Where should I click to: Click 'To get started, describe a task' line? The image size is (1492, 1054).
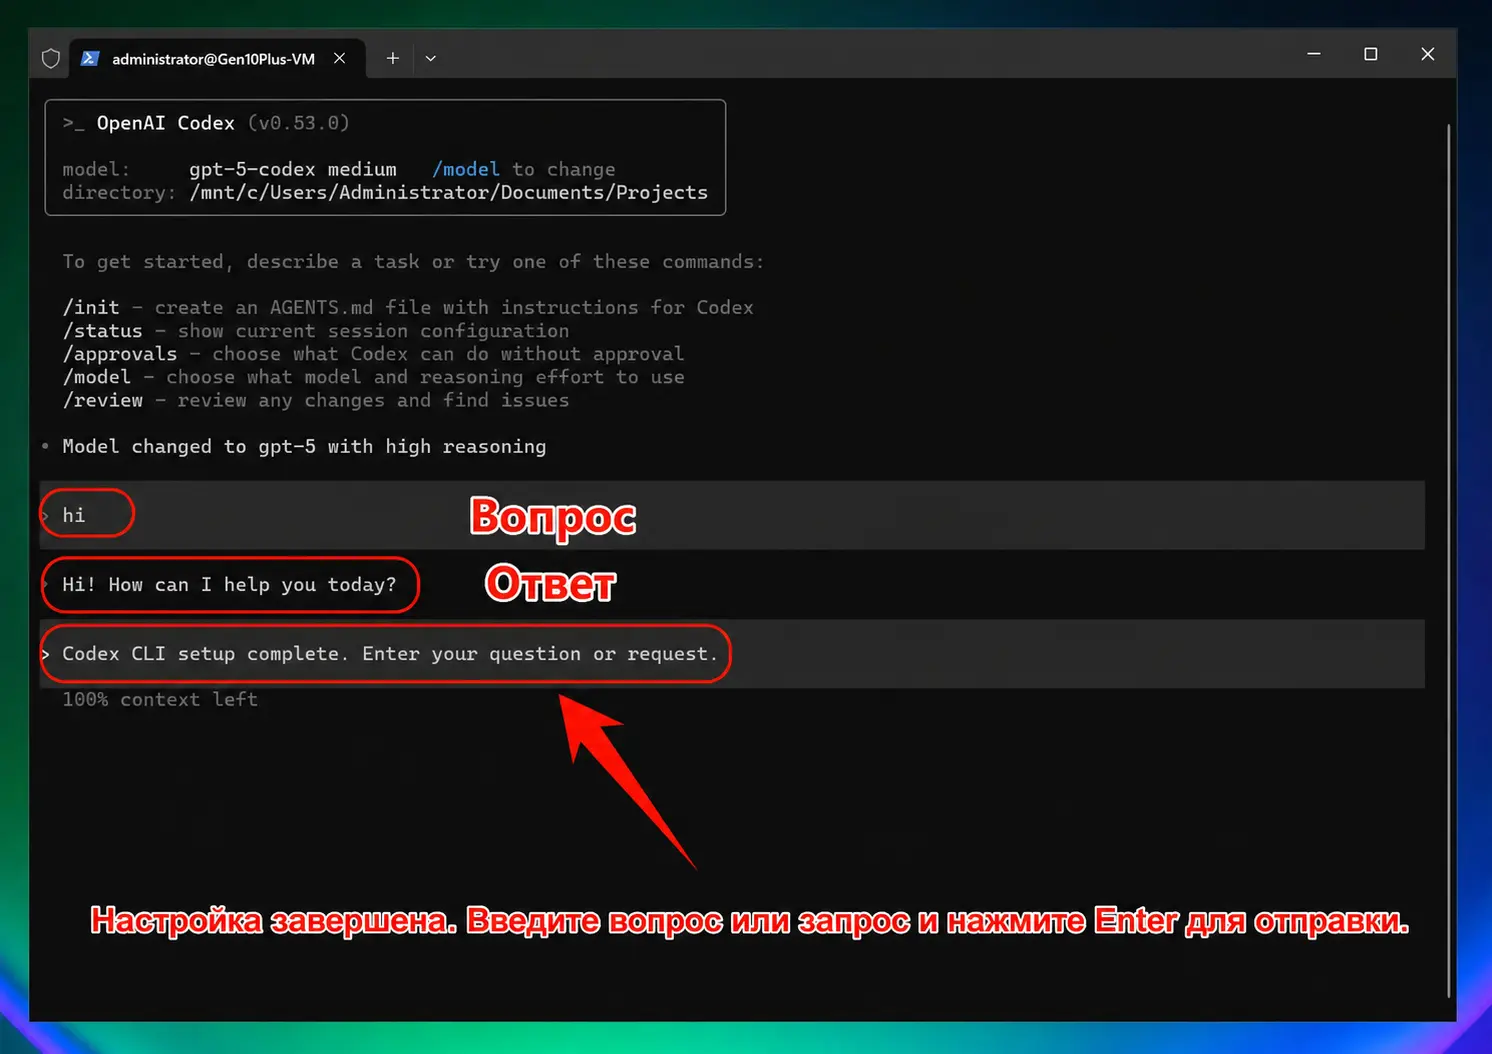click(413, 261)
